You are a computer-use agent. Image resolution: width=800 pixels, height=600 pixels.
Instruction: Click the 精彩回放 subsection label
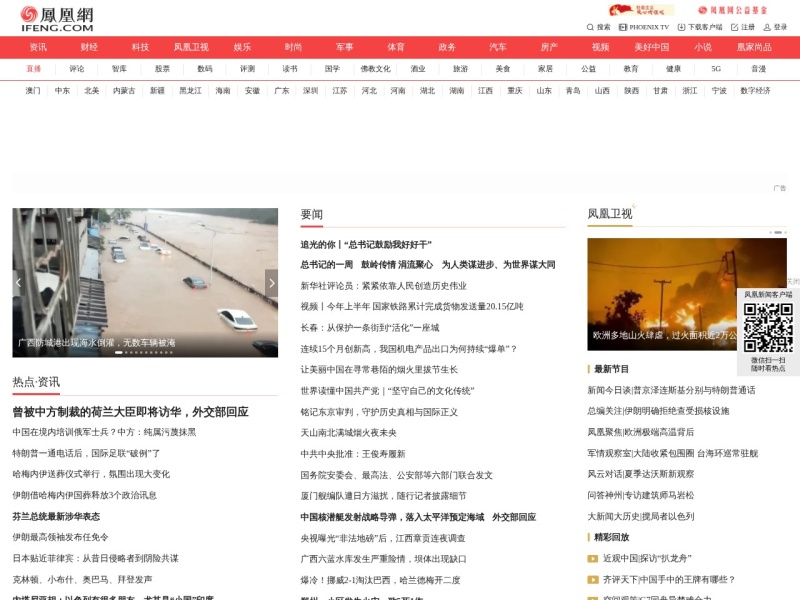(611, 537)
